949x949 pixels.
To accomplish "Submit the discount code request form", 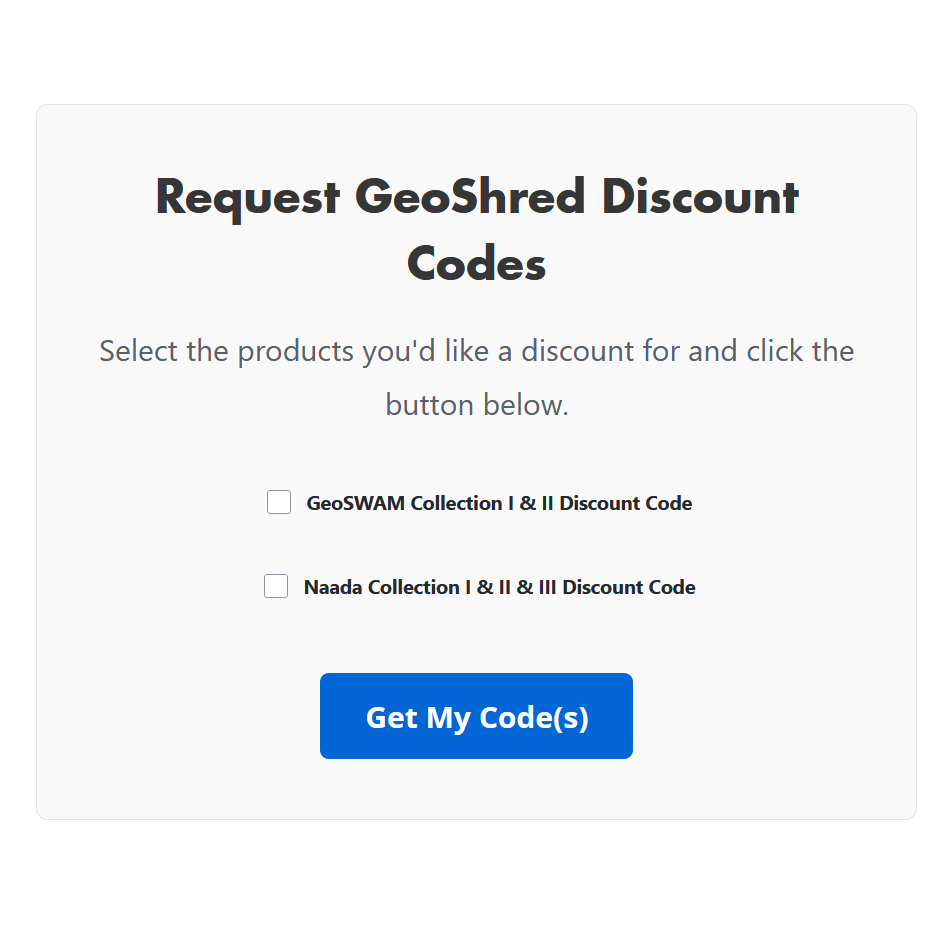I will (476, 716).
